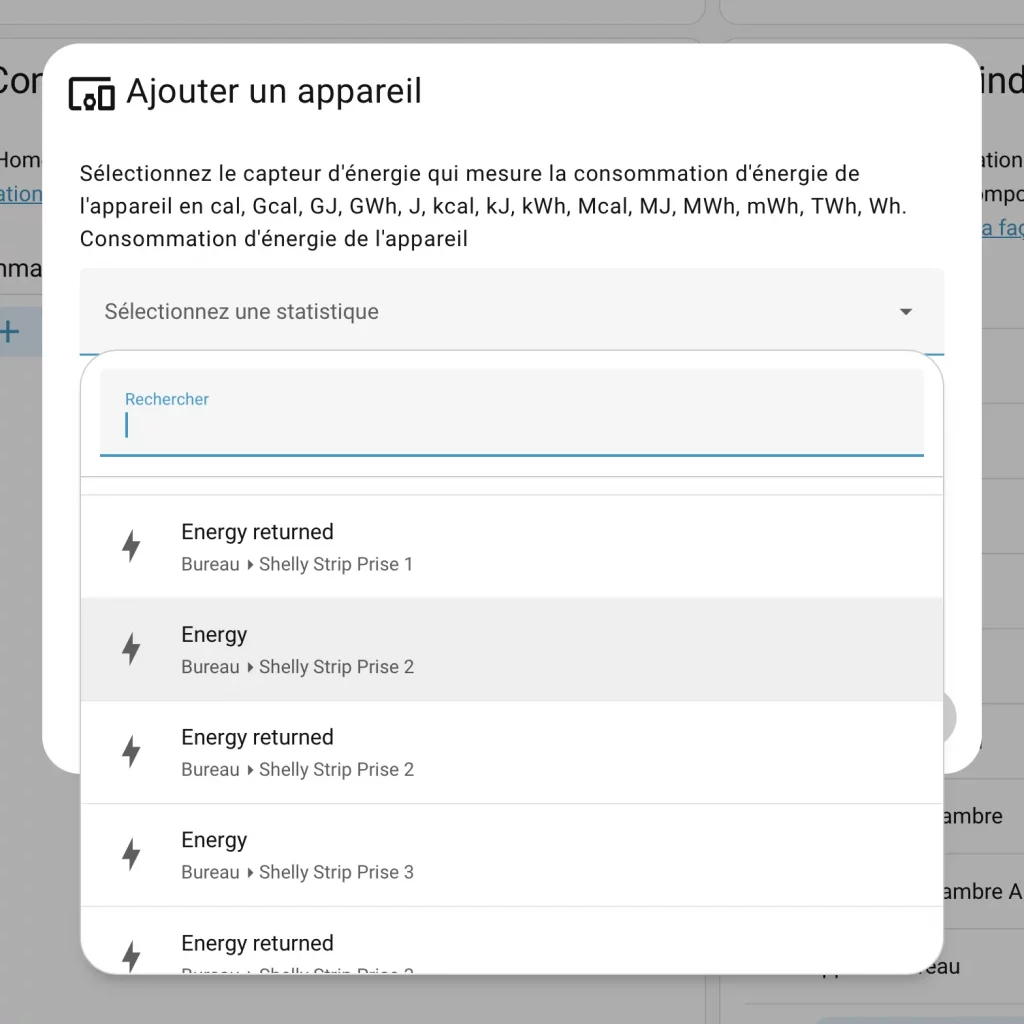Click the Consommation d'énergie de l'appareil label
This screenshot has width=1024, height=1024.
[274, 239]
